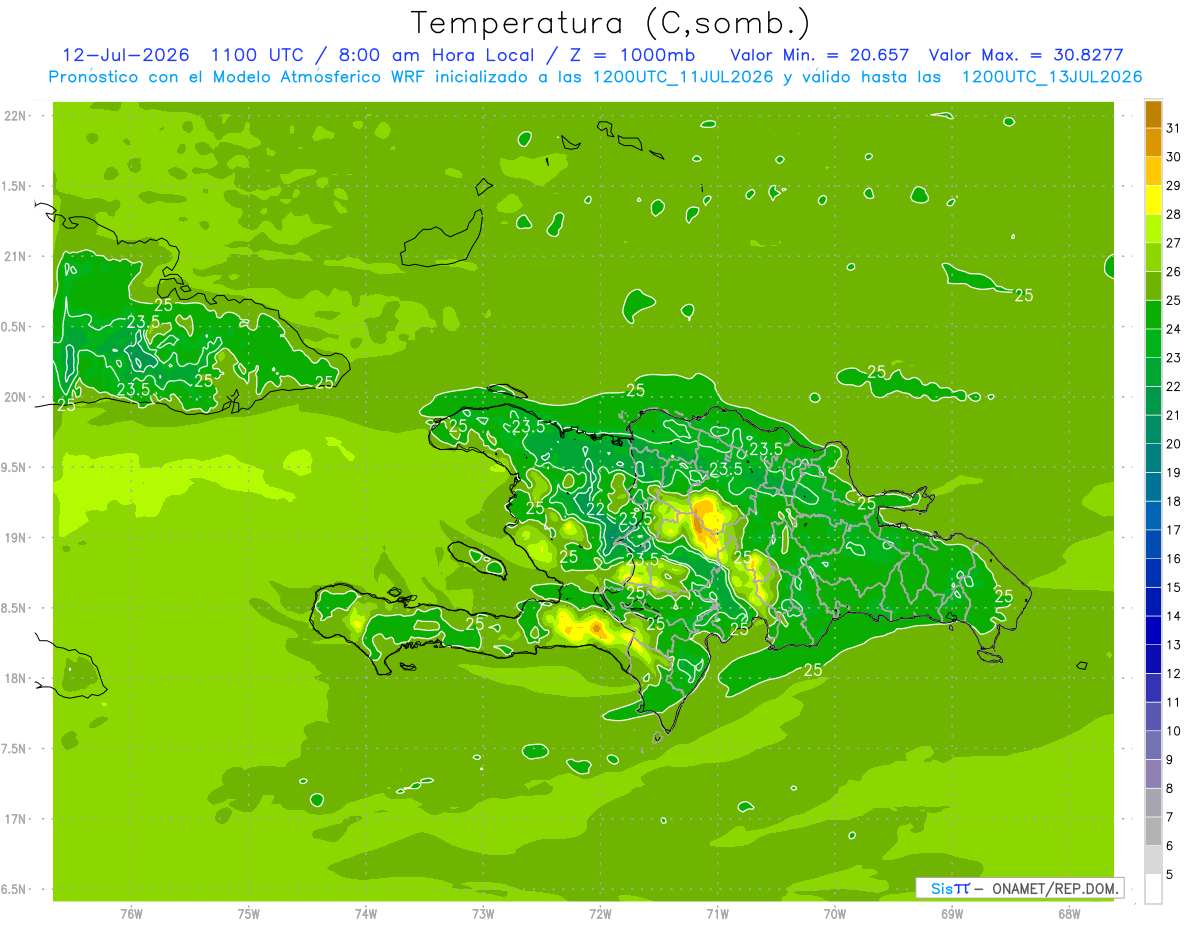Screen dimensions: 1200x927
Task: Click the 75W longitude axis label
Action: (x=248, y=913)
